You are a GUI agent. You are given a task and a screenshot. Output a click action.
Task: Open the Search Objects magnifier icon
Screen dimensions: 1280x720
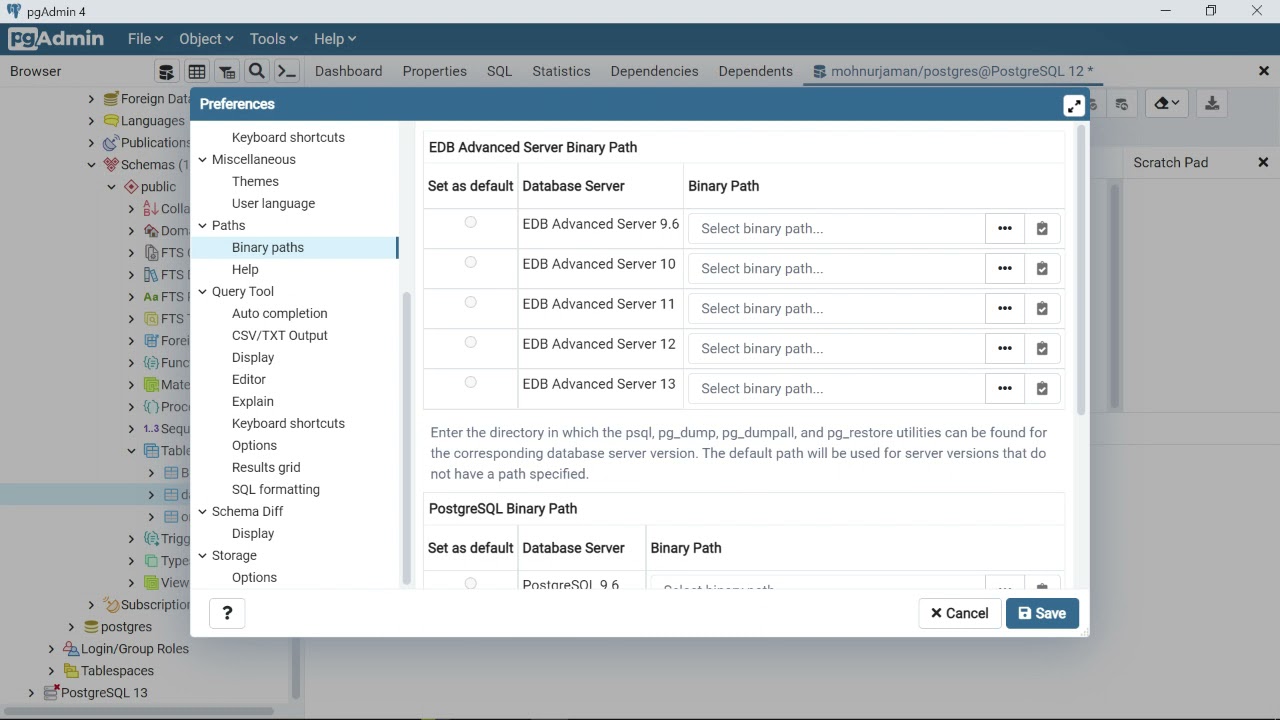click(257, 71)
